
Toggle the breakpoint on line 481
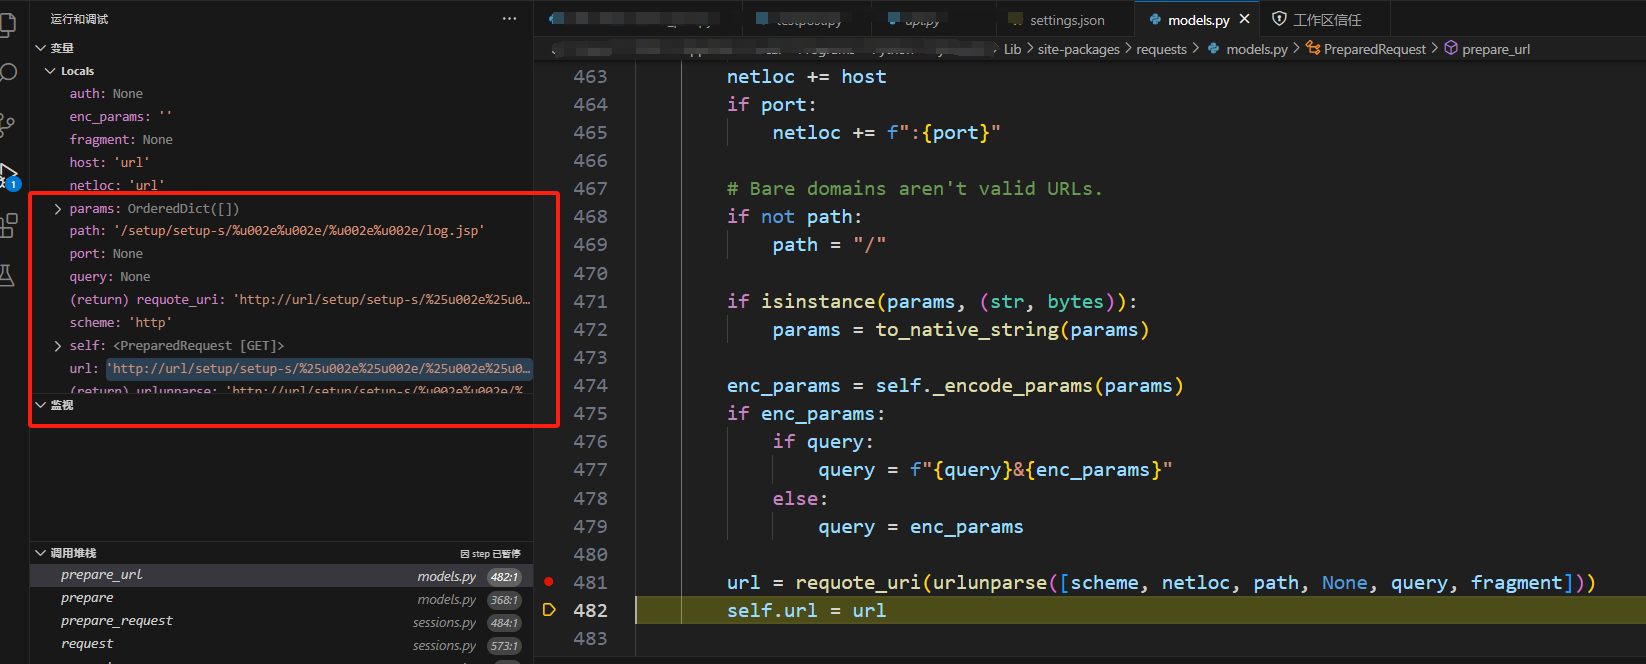[549, 582]
